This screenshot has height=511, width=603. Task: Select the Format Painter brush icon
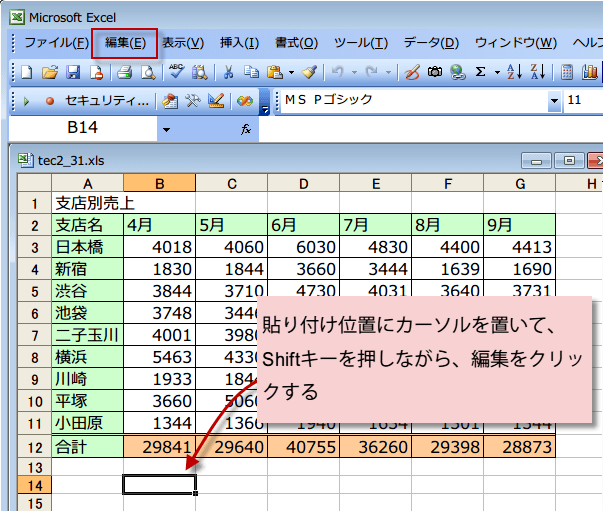[309, 72]
